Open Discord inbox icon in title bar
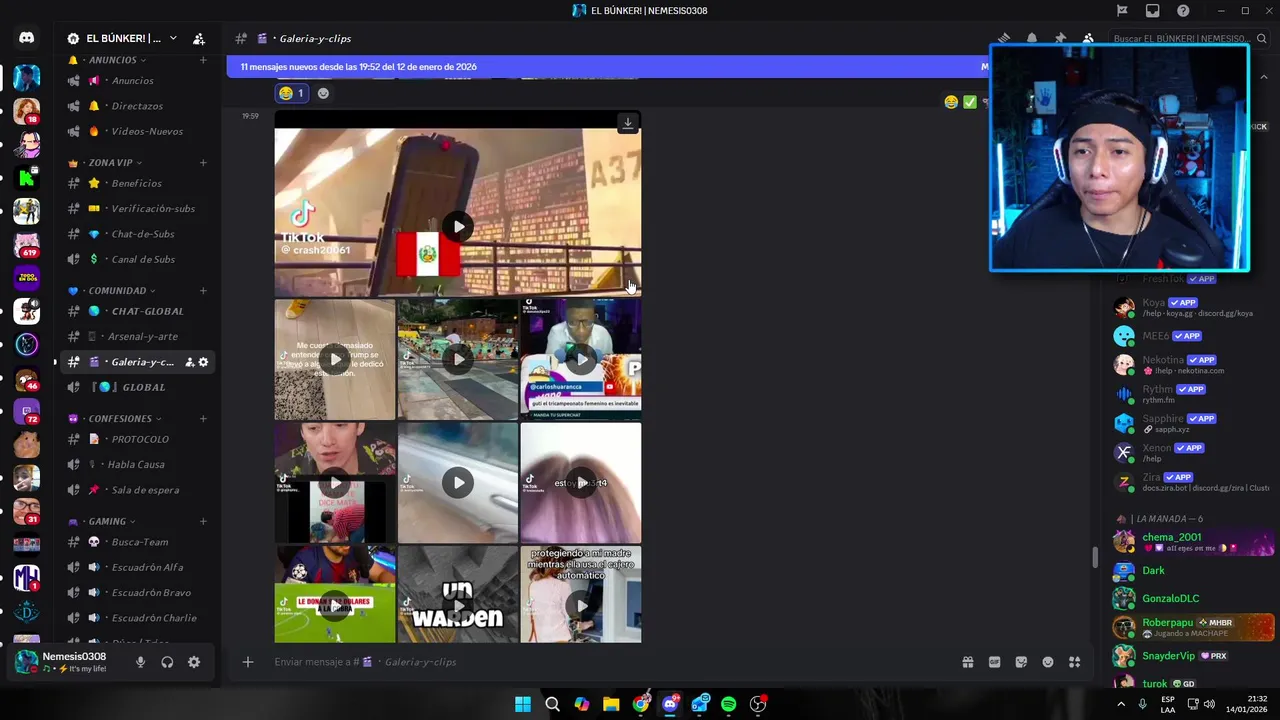 pyautogui.click(x=1152, y=11)
